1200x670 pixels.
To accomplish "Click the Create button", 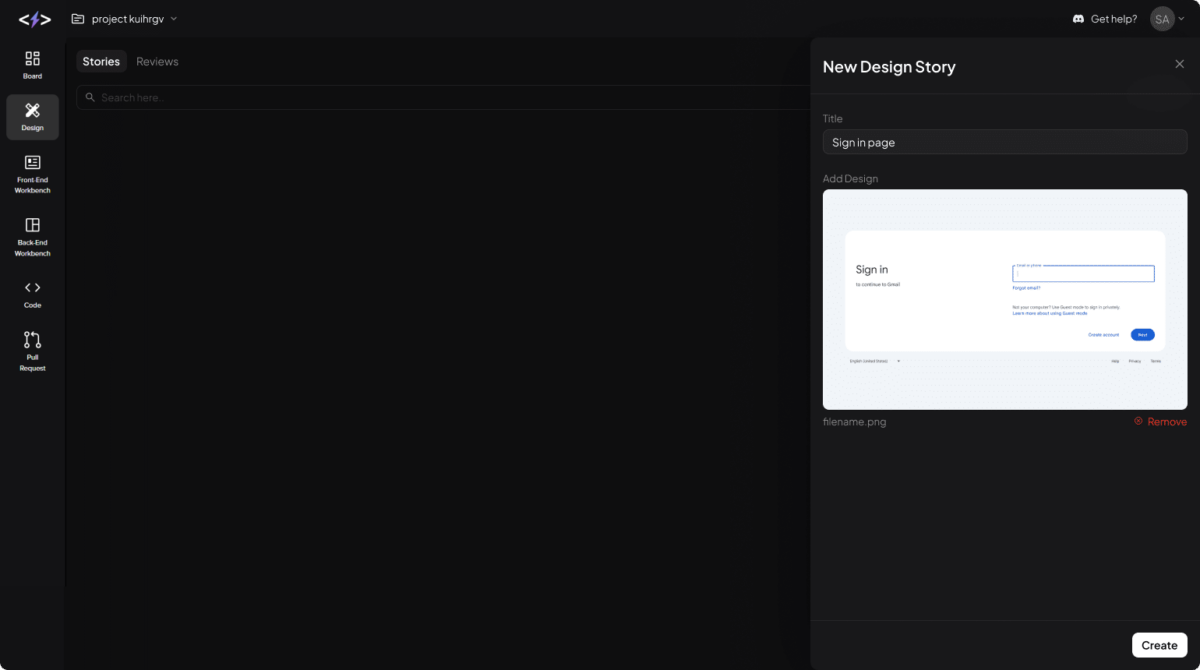I will [1159, 644].
